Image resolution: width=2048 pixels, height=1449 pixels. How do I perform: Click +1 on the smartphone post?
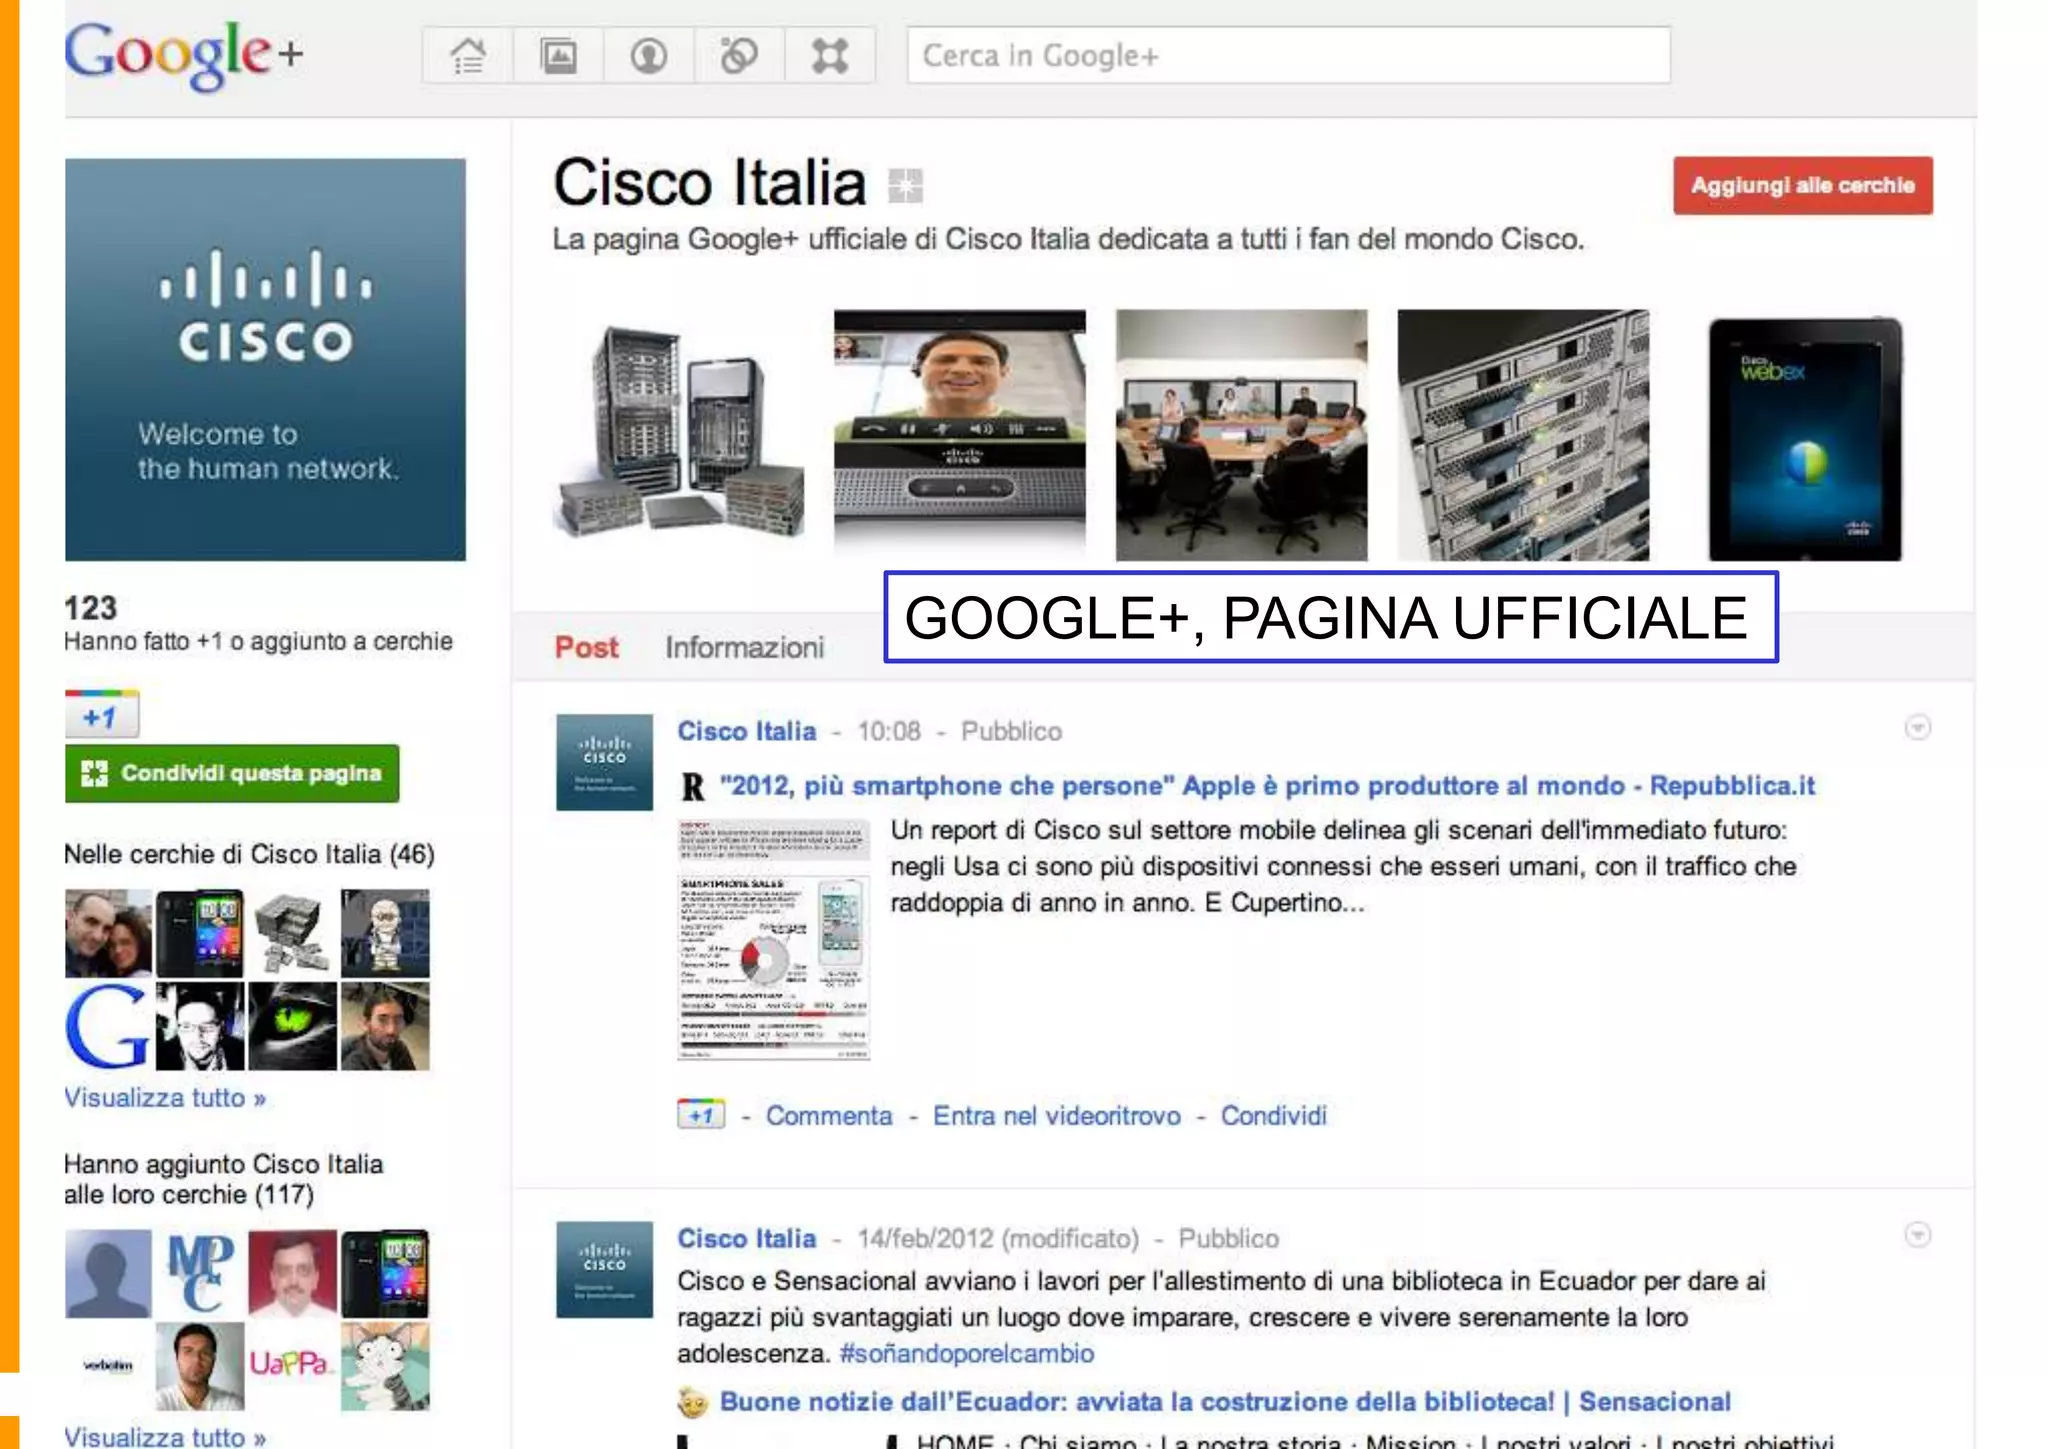(x=701, y=1115)
